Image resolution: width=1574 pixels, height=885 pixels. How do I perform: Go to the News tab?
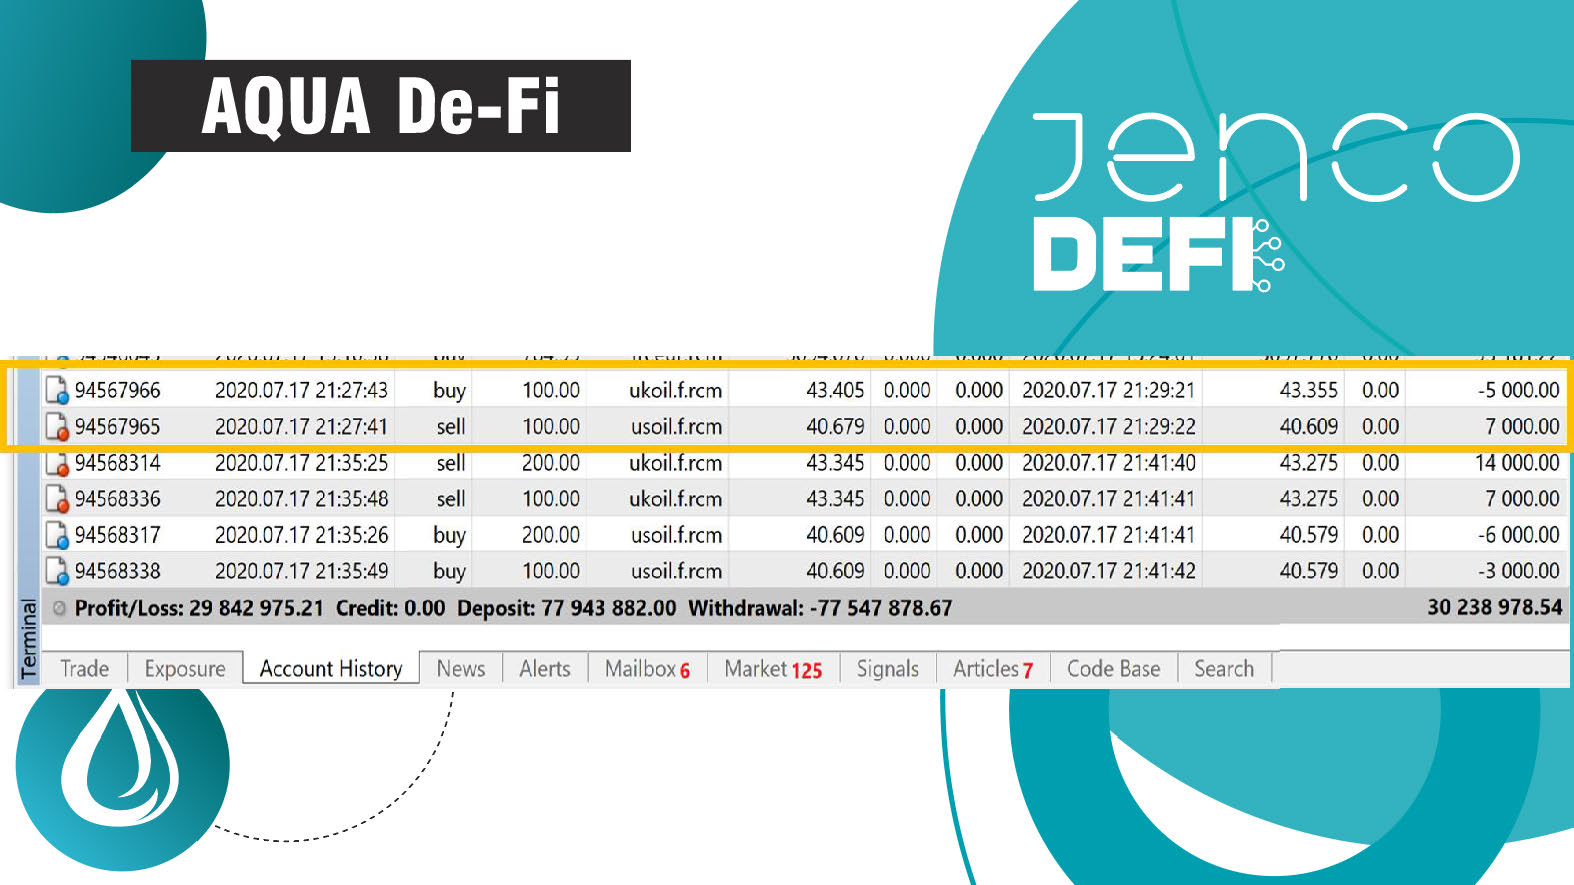pyautogui.click(x=461, y=669)
